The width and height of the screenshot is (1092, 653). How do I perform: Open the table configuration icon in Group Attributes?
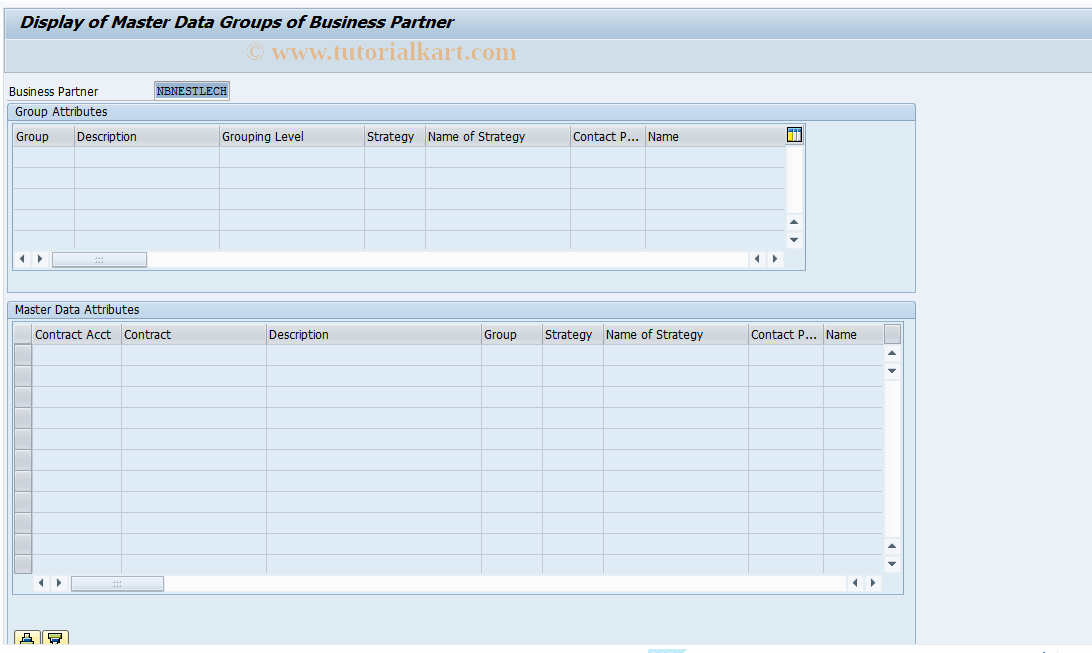tap(794, 133)
